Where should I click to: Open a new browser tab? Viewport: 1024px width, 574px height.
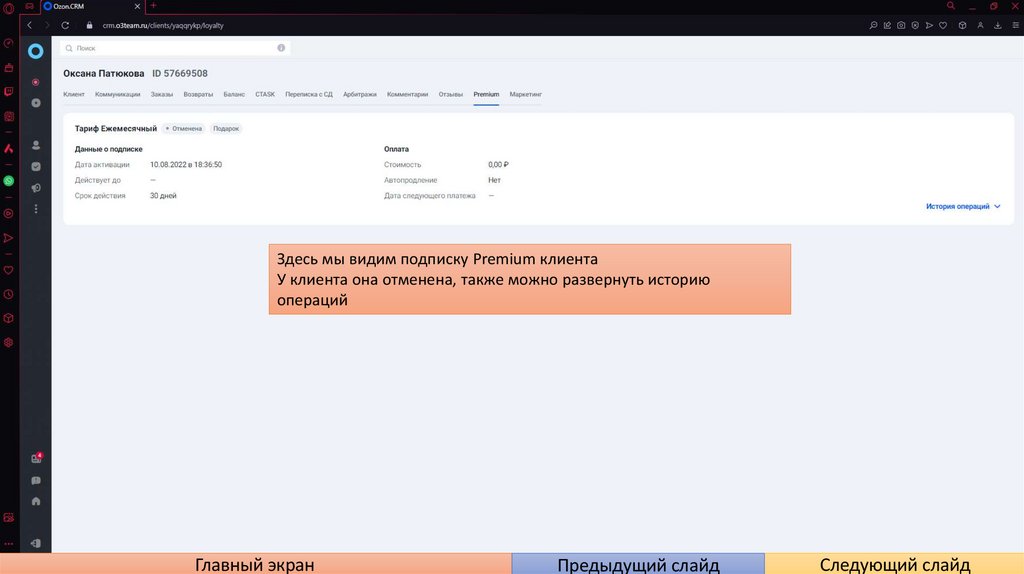tap(153, 6)
